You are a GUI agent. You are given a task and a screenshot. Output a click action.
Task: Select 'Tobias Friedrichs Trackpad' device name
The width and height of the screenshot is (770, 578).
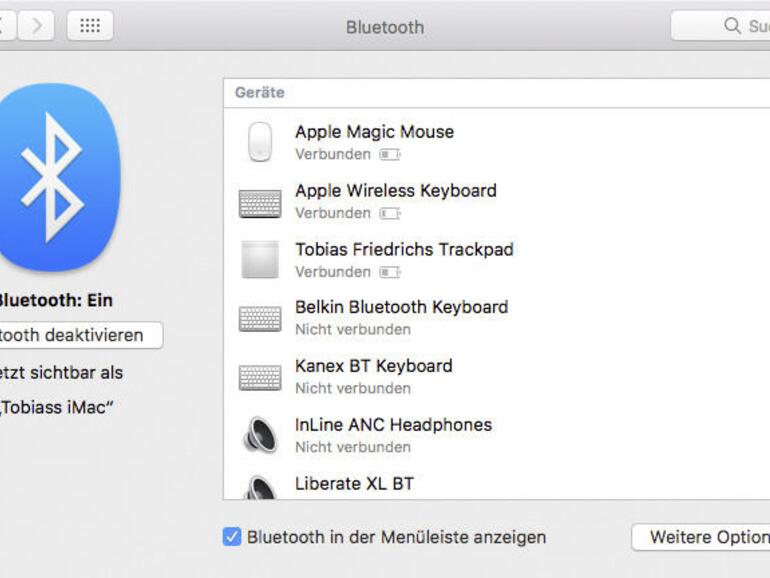coord(404,249)
